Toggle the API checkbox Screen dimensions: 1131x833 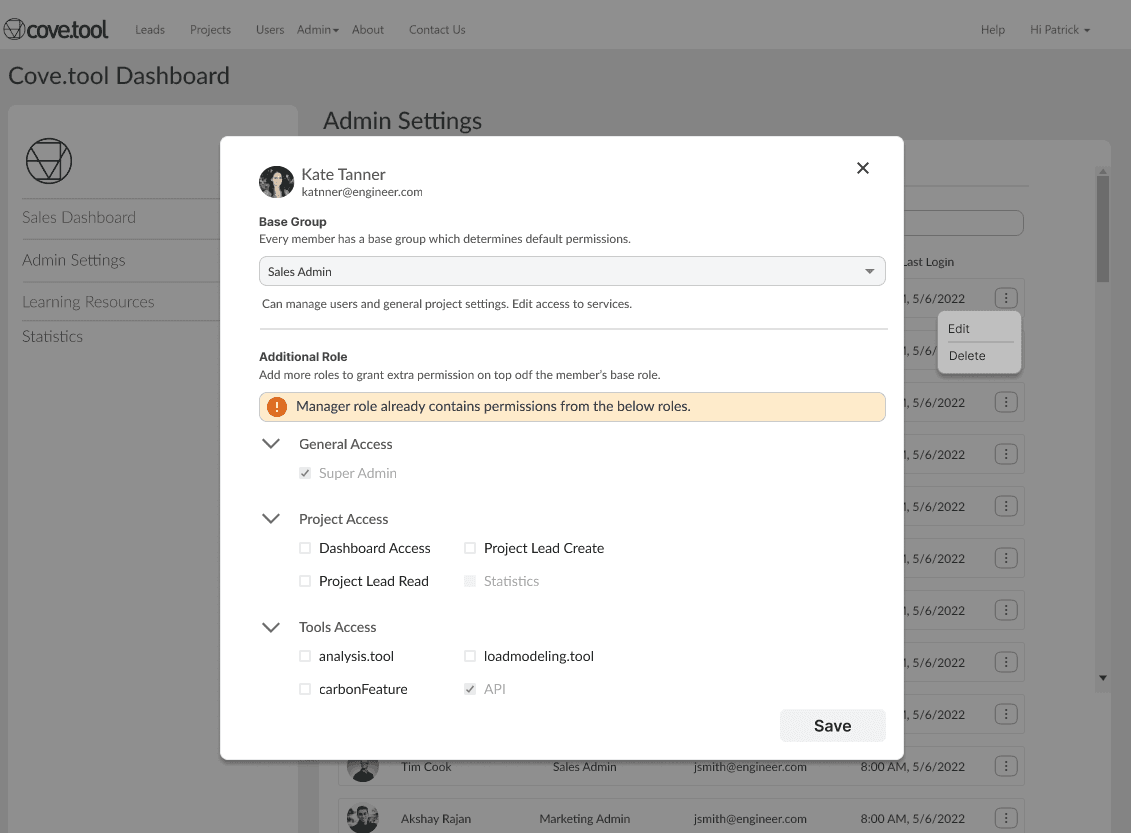(x=470, y=689)
